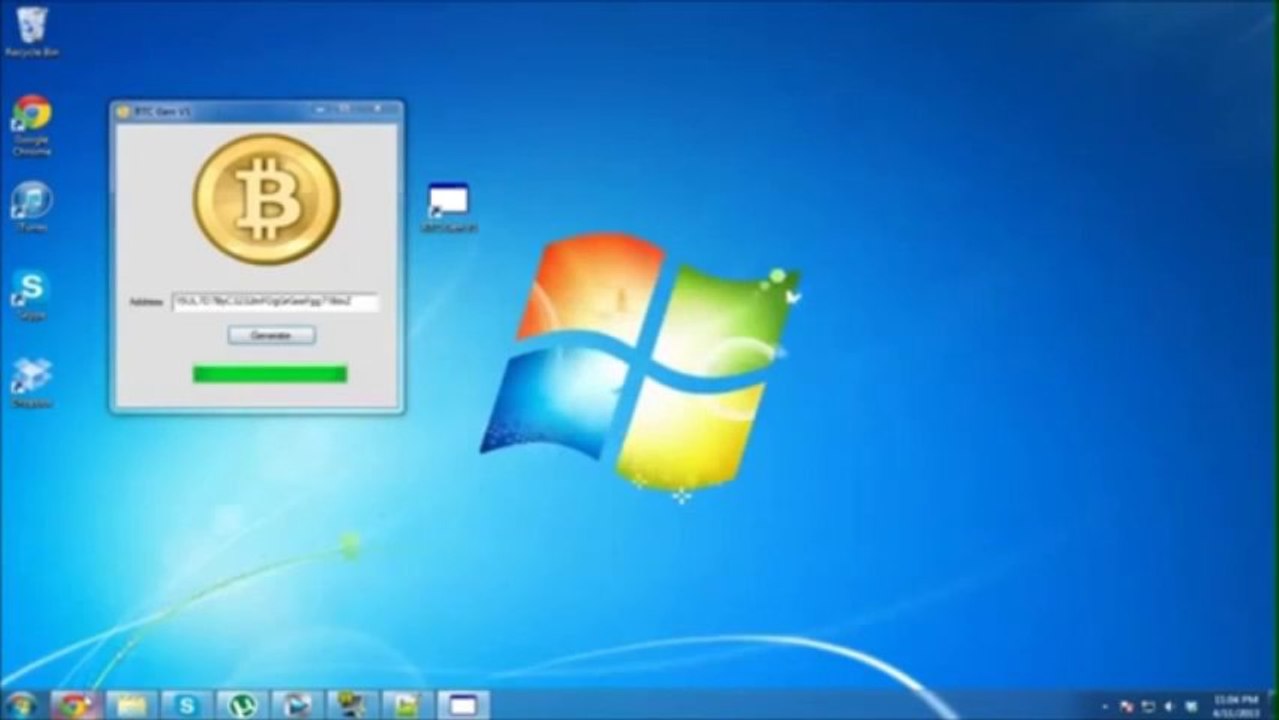Minimize the BTC generator window
The width and height of the screenshot is (1279, 720).
(x=319, y=108)
